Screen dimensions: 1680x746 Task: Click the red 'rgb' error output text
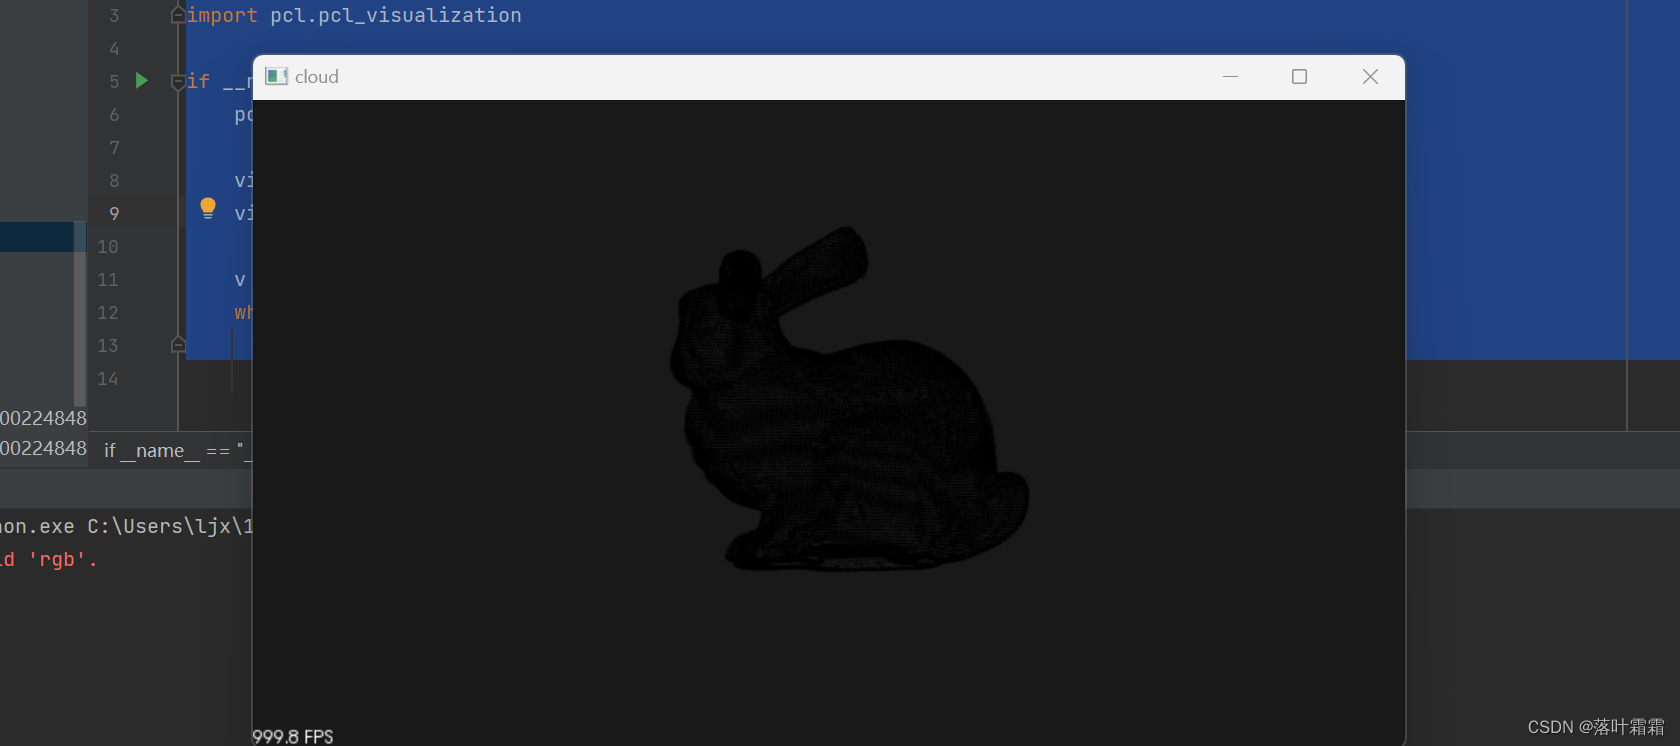tap(48, 560)
